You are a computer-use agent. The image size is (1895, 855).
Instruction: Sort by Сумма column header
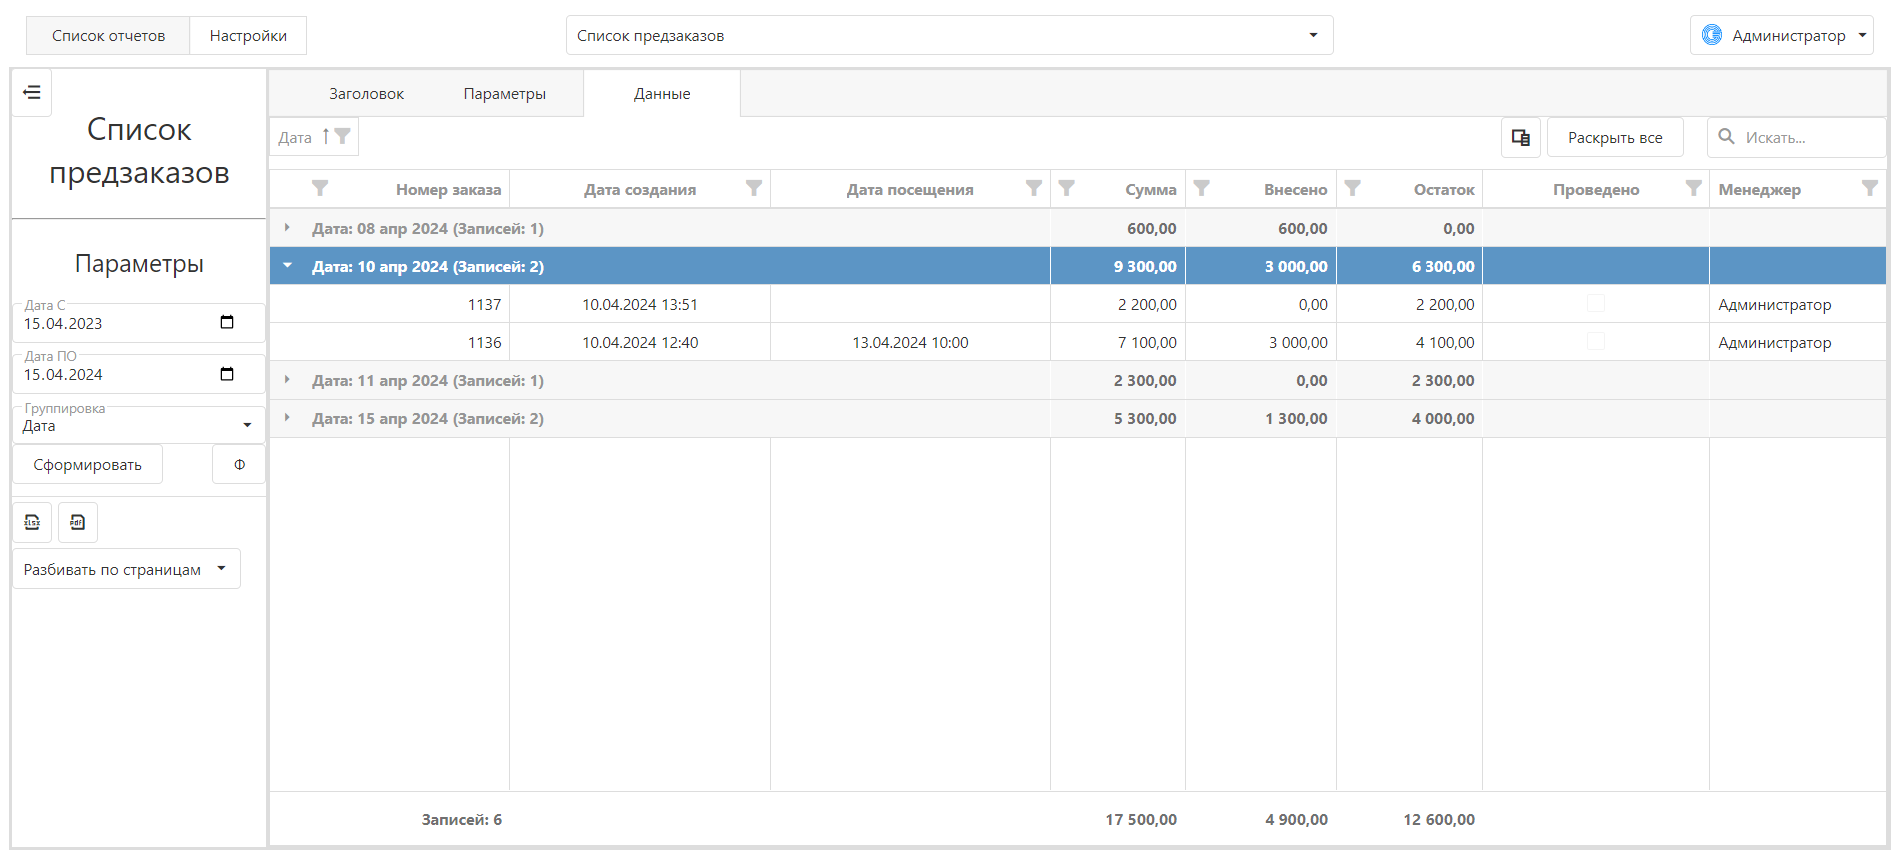(1151, 190)
